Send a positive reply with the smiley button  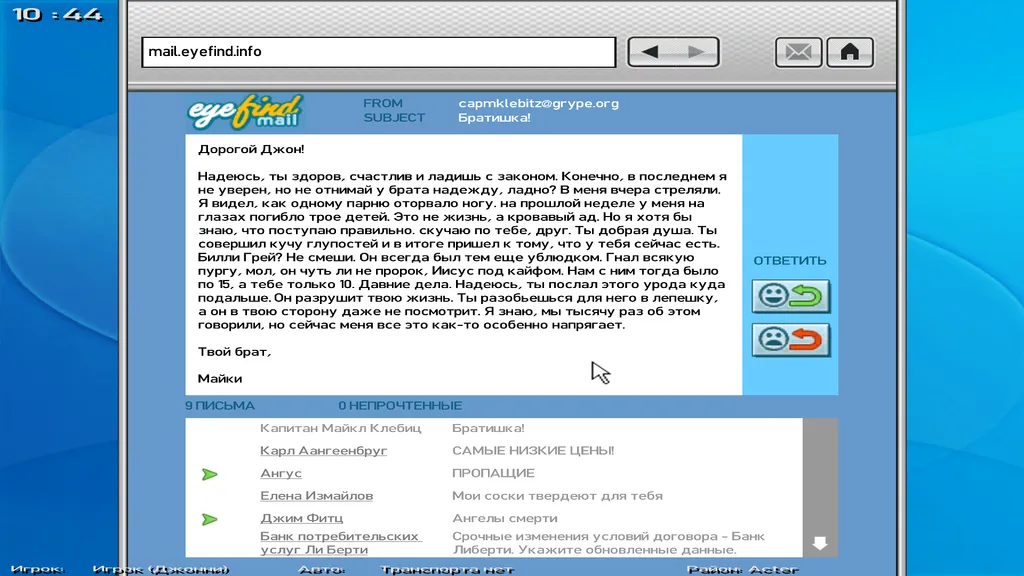(x=791, y=296)
